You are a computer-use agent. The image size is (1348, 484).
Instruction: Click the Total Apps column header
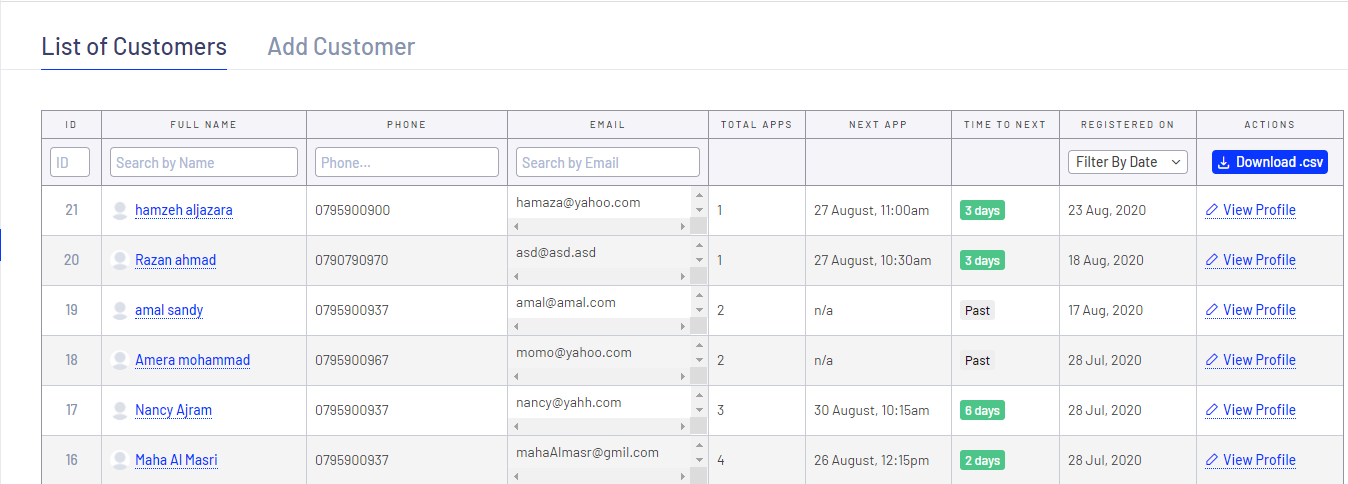pyautogui.click(x=756, y=125)
